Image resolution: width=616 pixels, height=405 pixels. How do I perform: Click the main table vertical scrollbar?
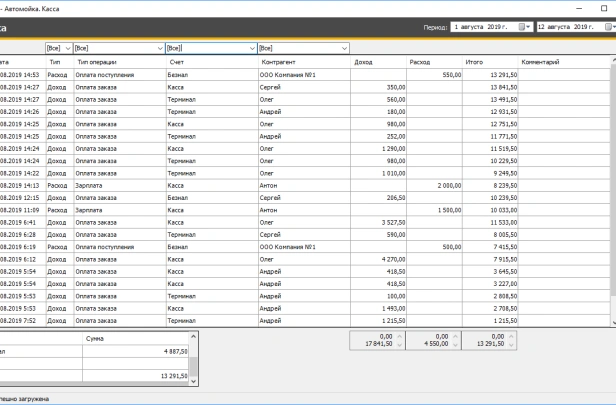tap(612, 190)
